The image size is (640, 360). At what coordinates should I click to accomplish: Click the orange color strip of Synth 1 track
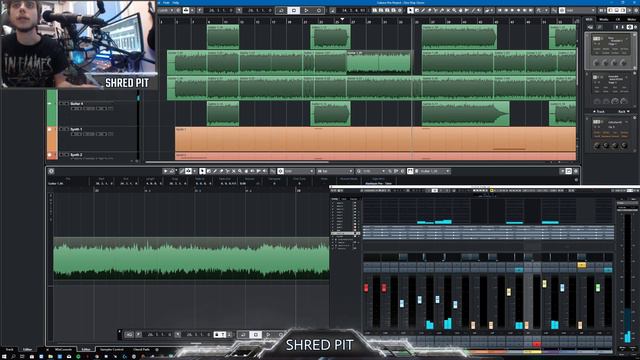click(x=52, y=140)
